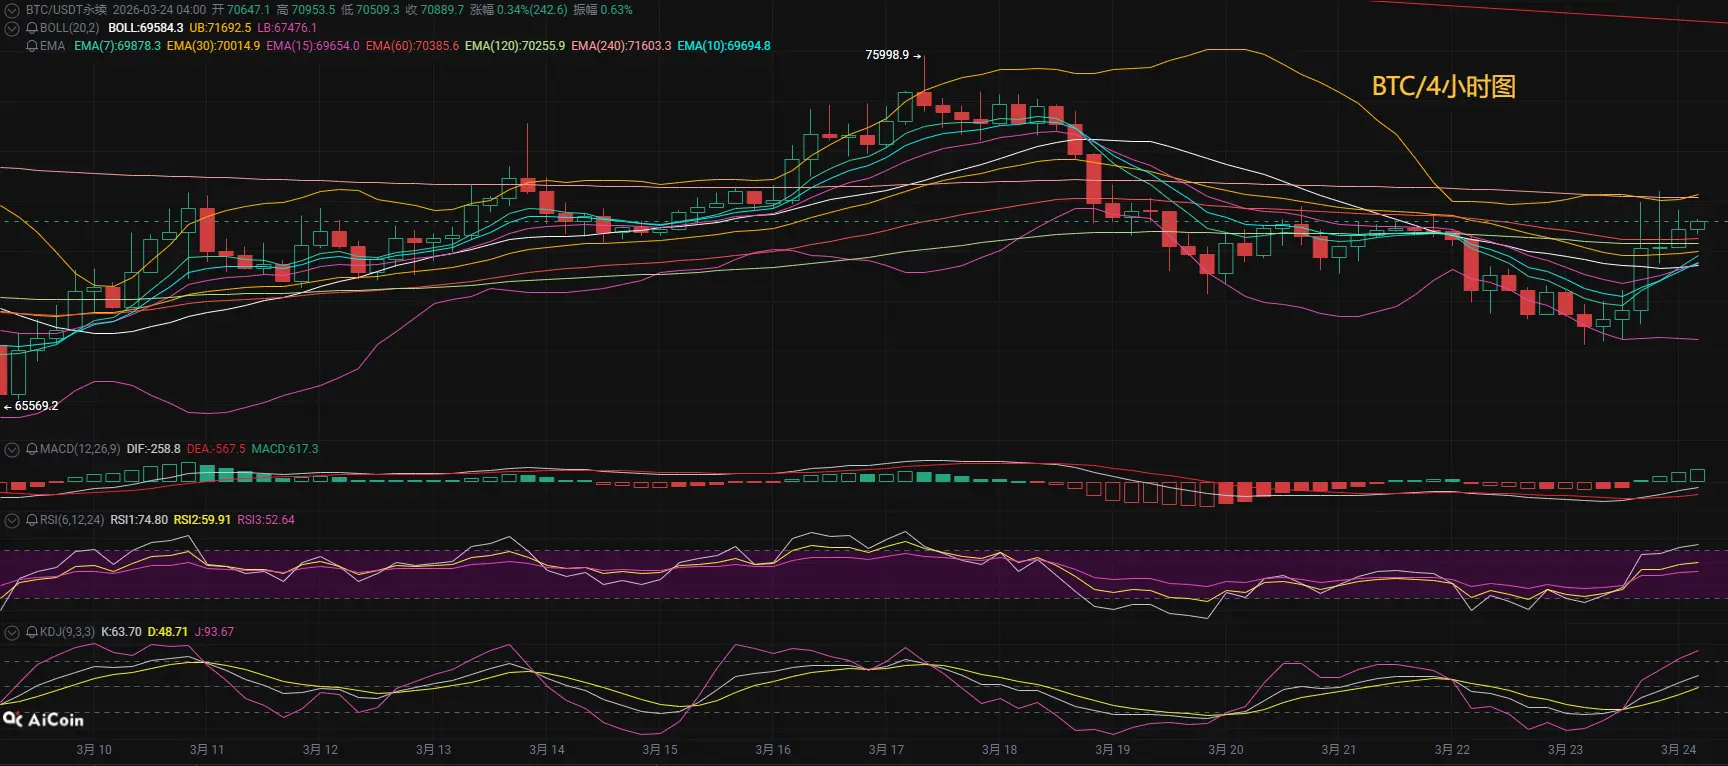Select the EMA(10):69694.8 value
1728x766 pixels.
724,46
